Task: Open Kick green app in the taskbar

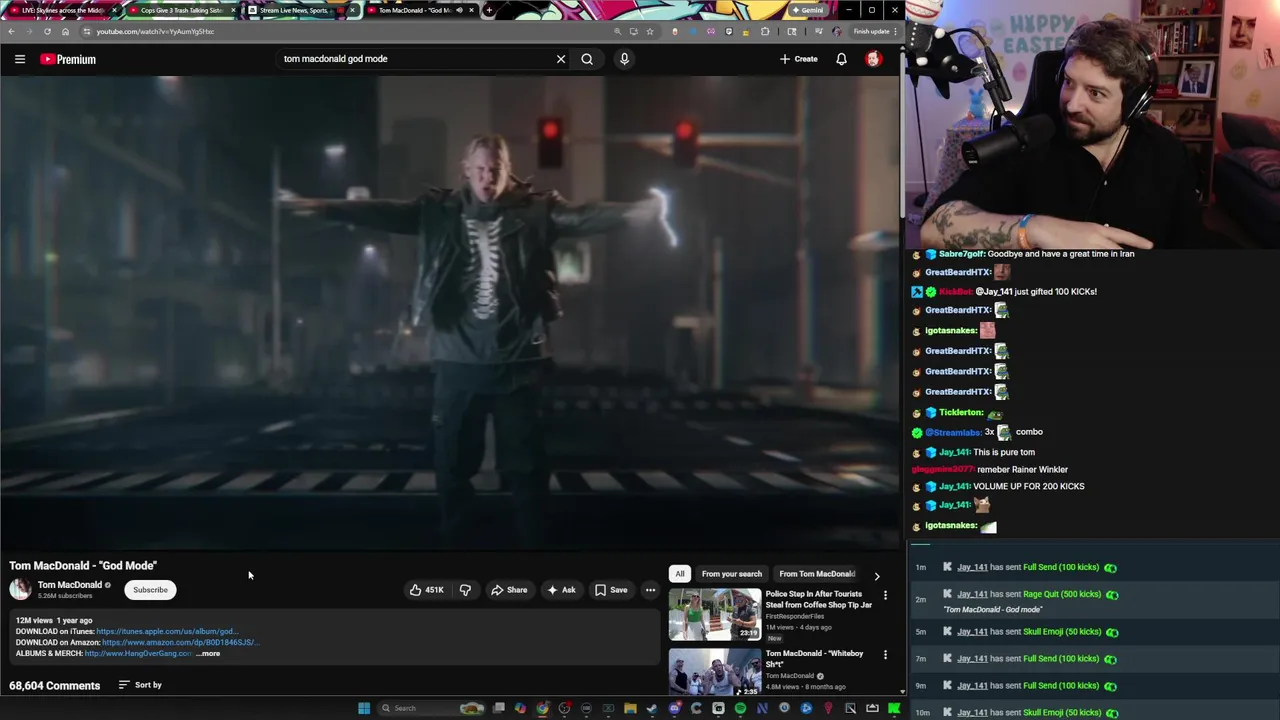Action: coord(894,708)
